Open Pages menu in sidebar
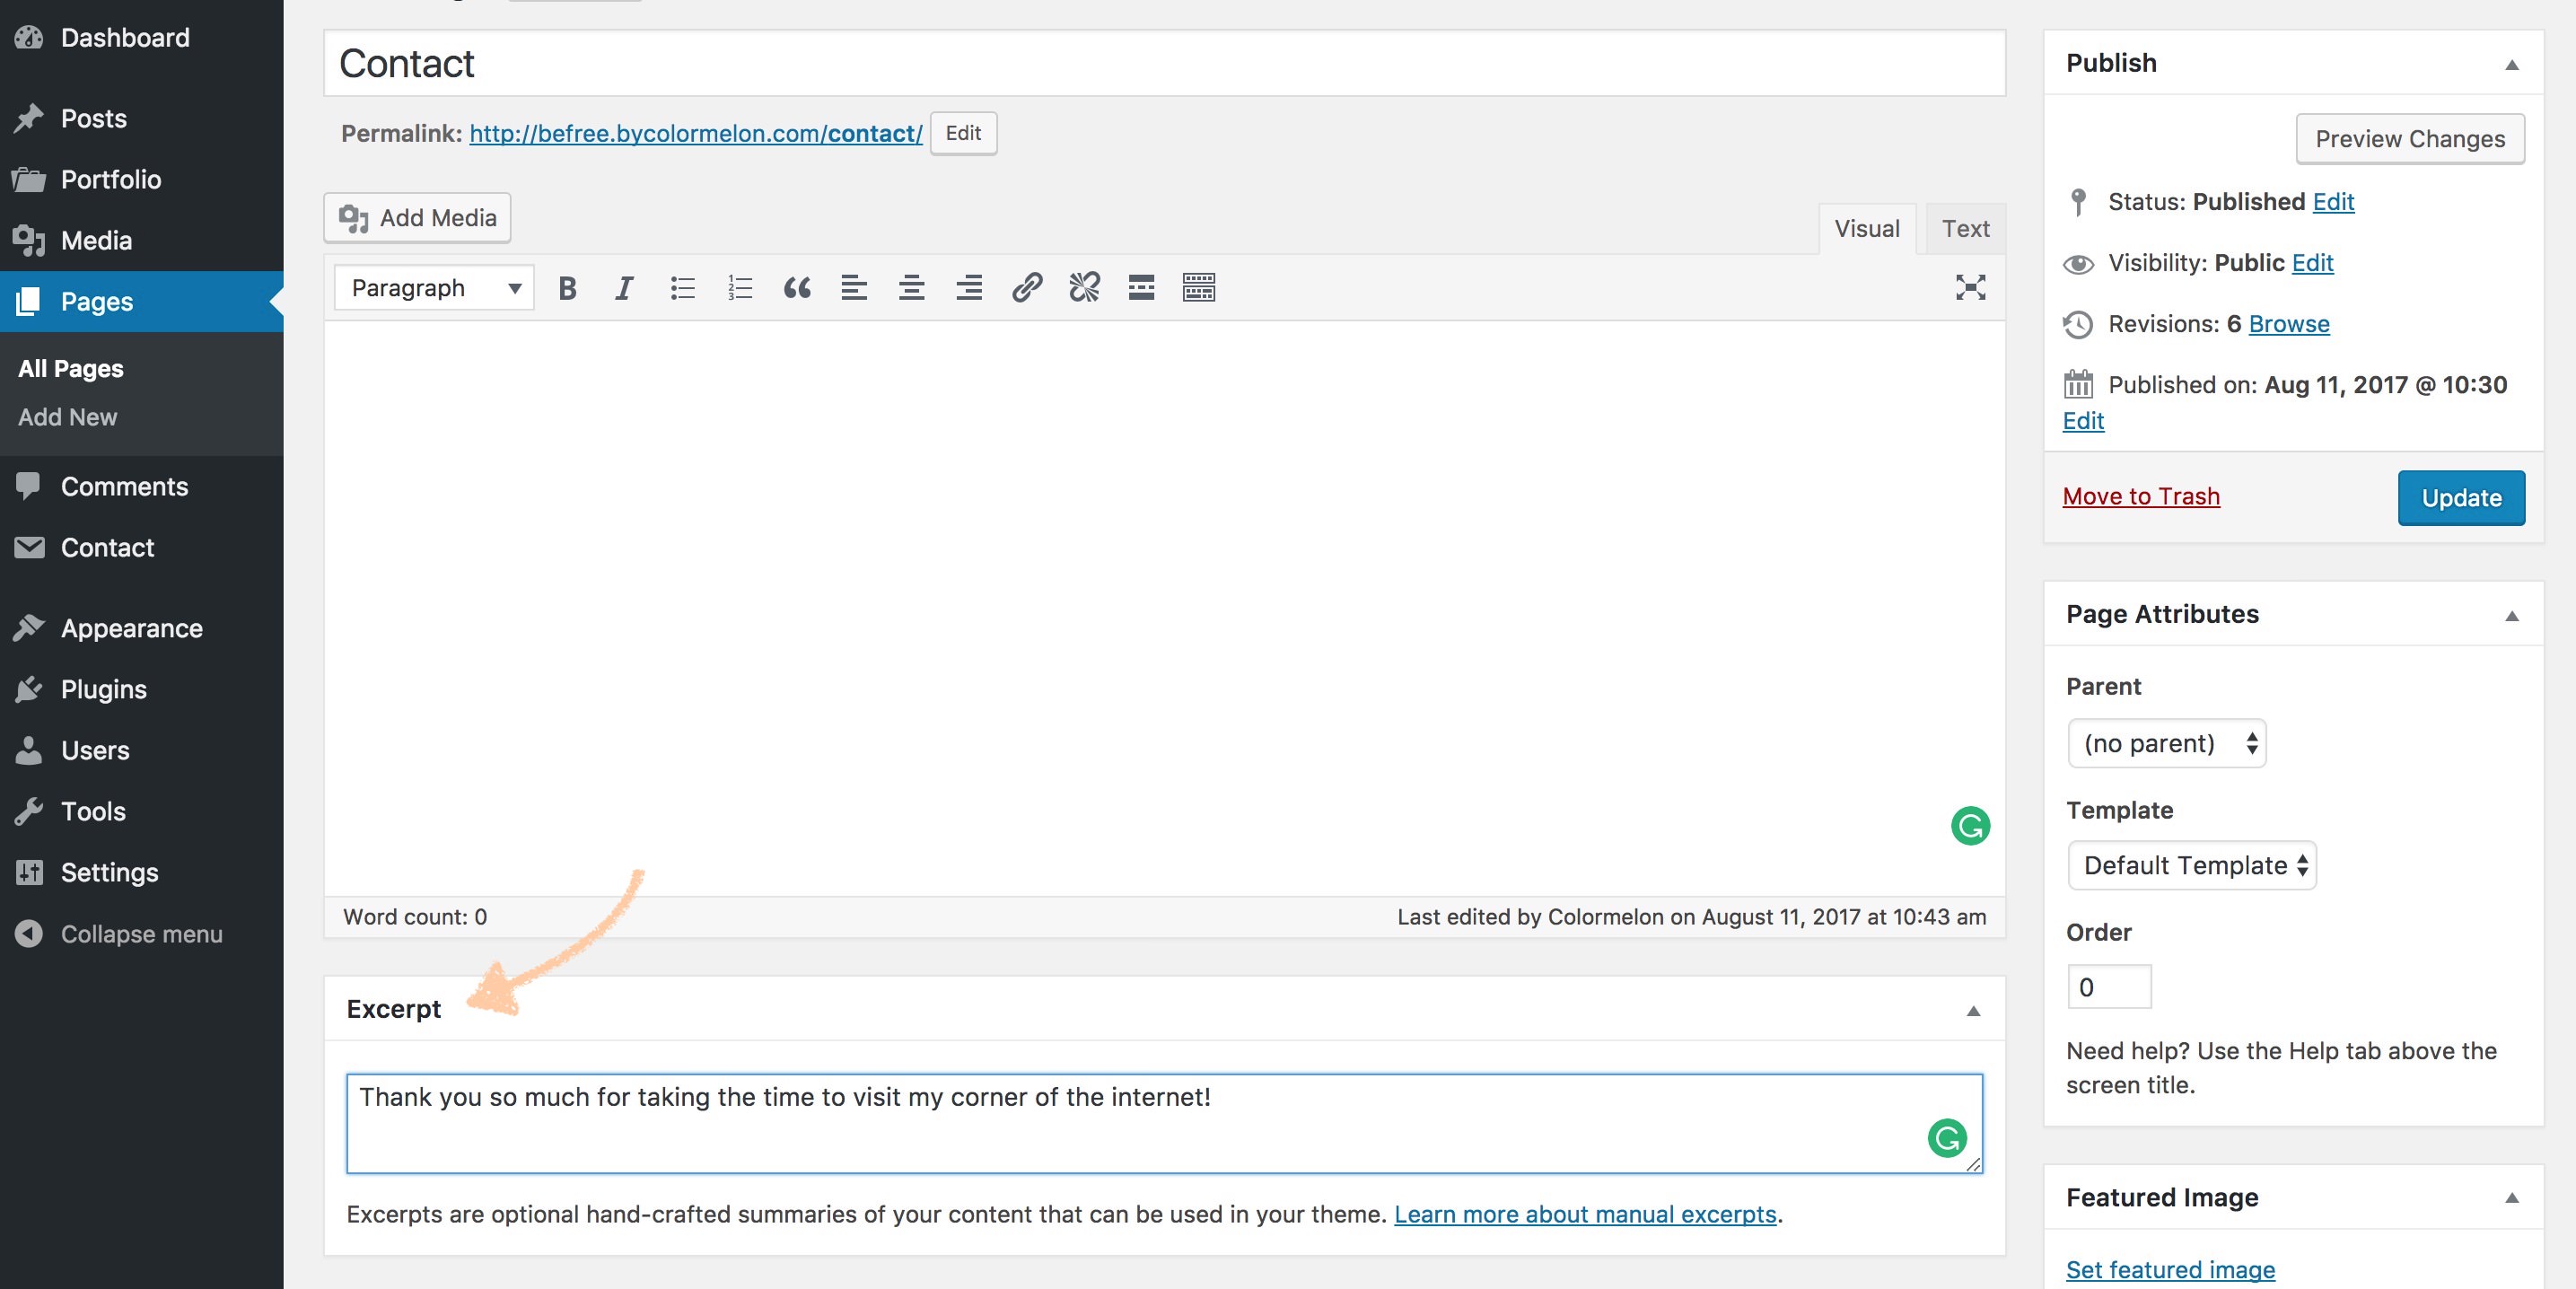This screenshot has height=1289, width=2576. (x=142, y=301)
